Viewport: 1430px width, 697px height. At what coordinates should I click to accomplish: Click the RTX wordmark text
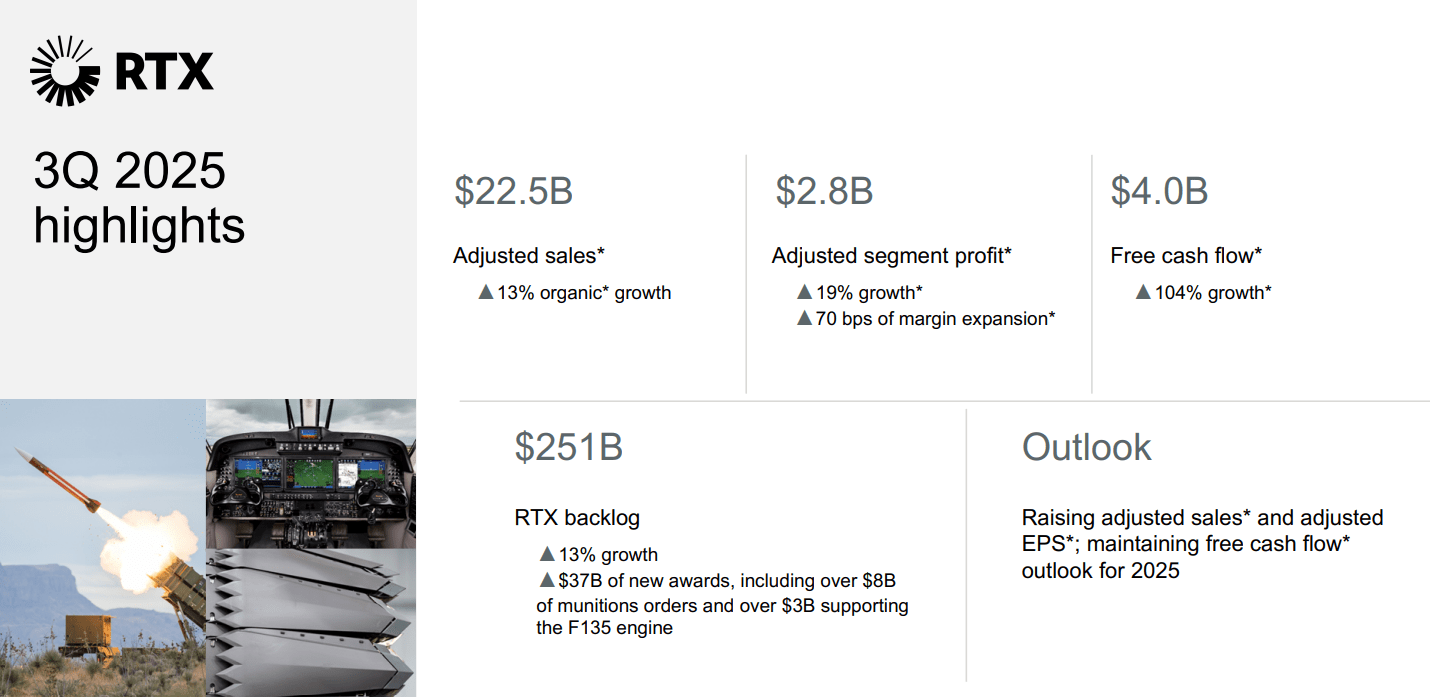(164, 71)
